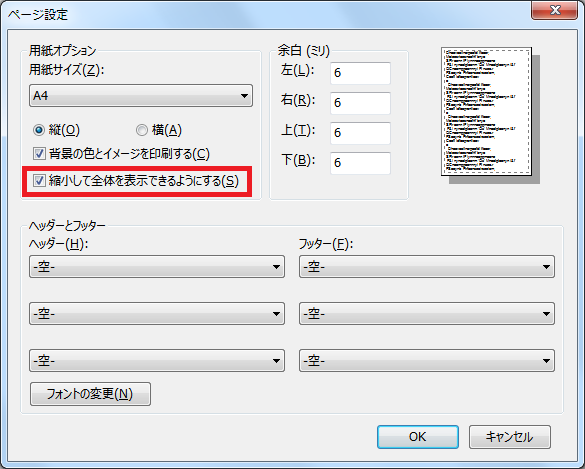Click the フォントの変更 button
The image size is (585, 469).
[90, 394]
